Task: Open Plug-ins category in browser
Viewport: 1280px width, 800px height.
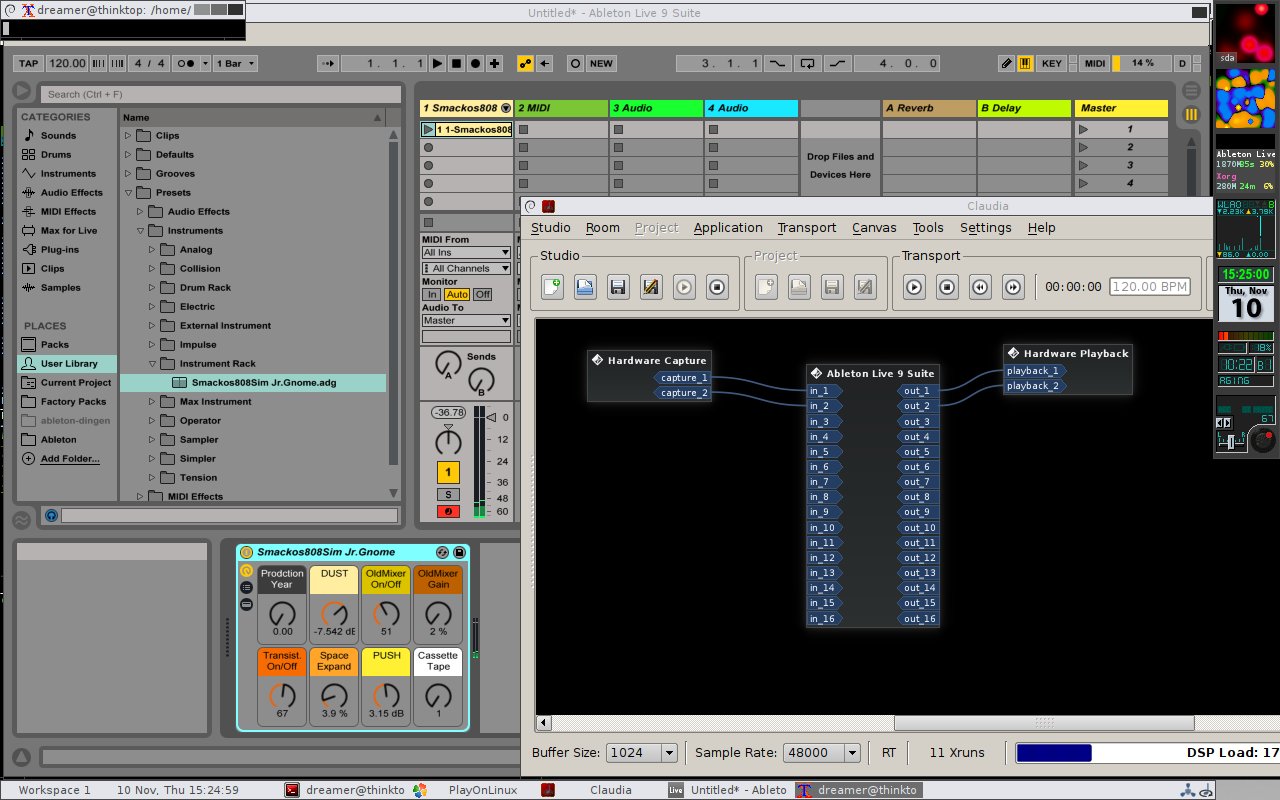Action: [x=59, y=249]
